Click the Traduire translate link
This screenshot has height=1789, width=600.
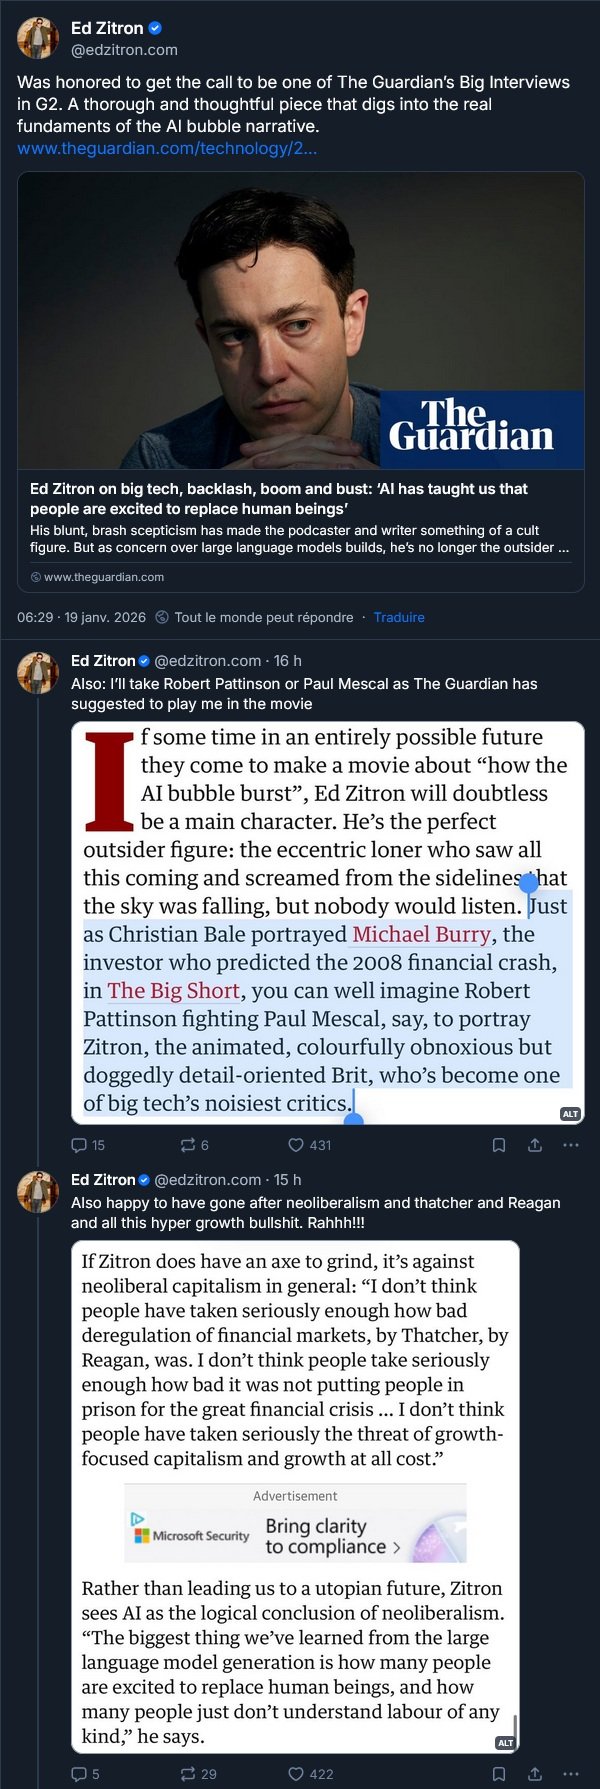click(x=399, y=617)
